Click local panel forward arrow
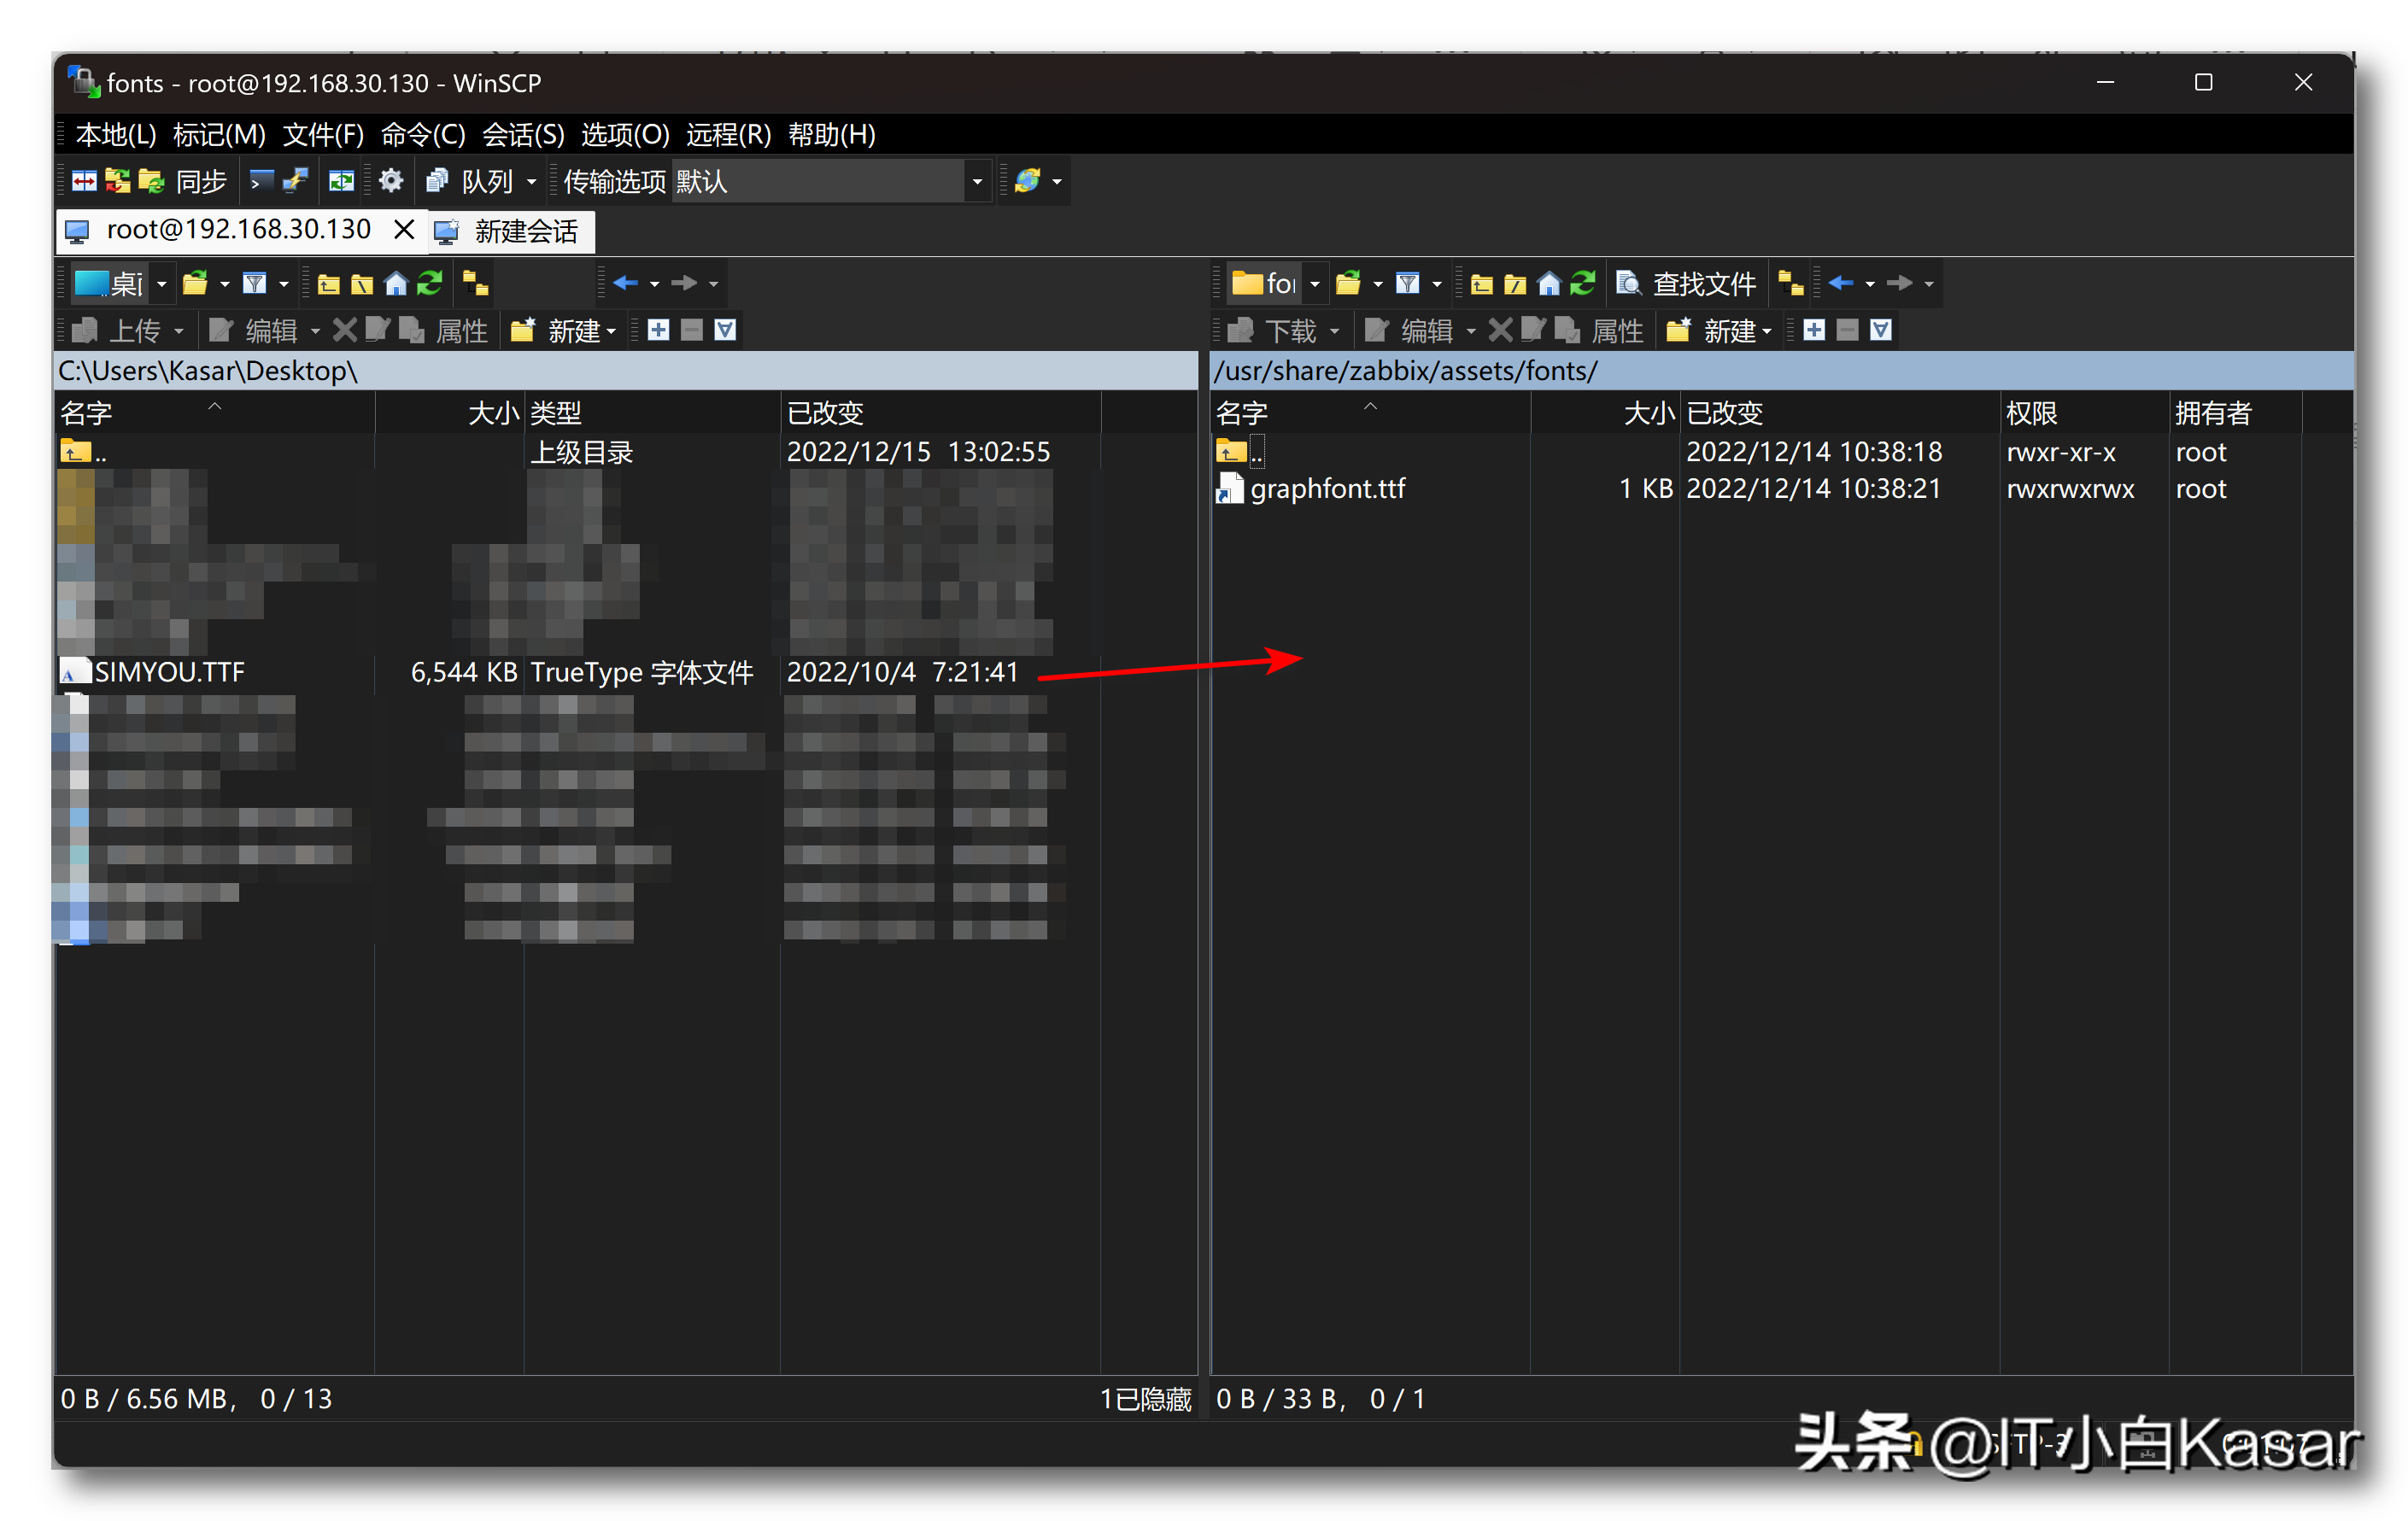The height and width of the screenshot is (1521, 2408). click(684, 284)
